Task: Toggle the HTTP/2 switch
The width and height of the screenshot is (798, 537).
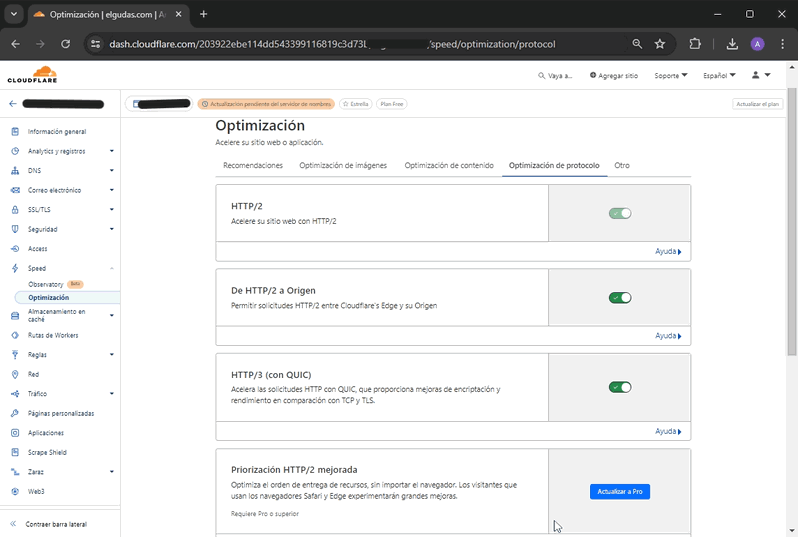Action: 620,213
